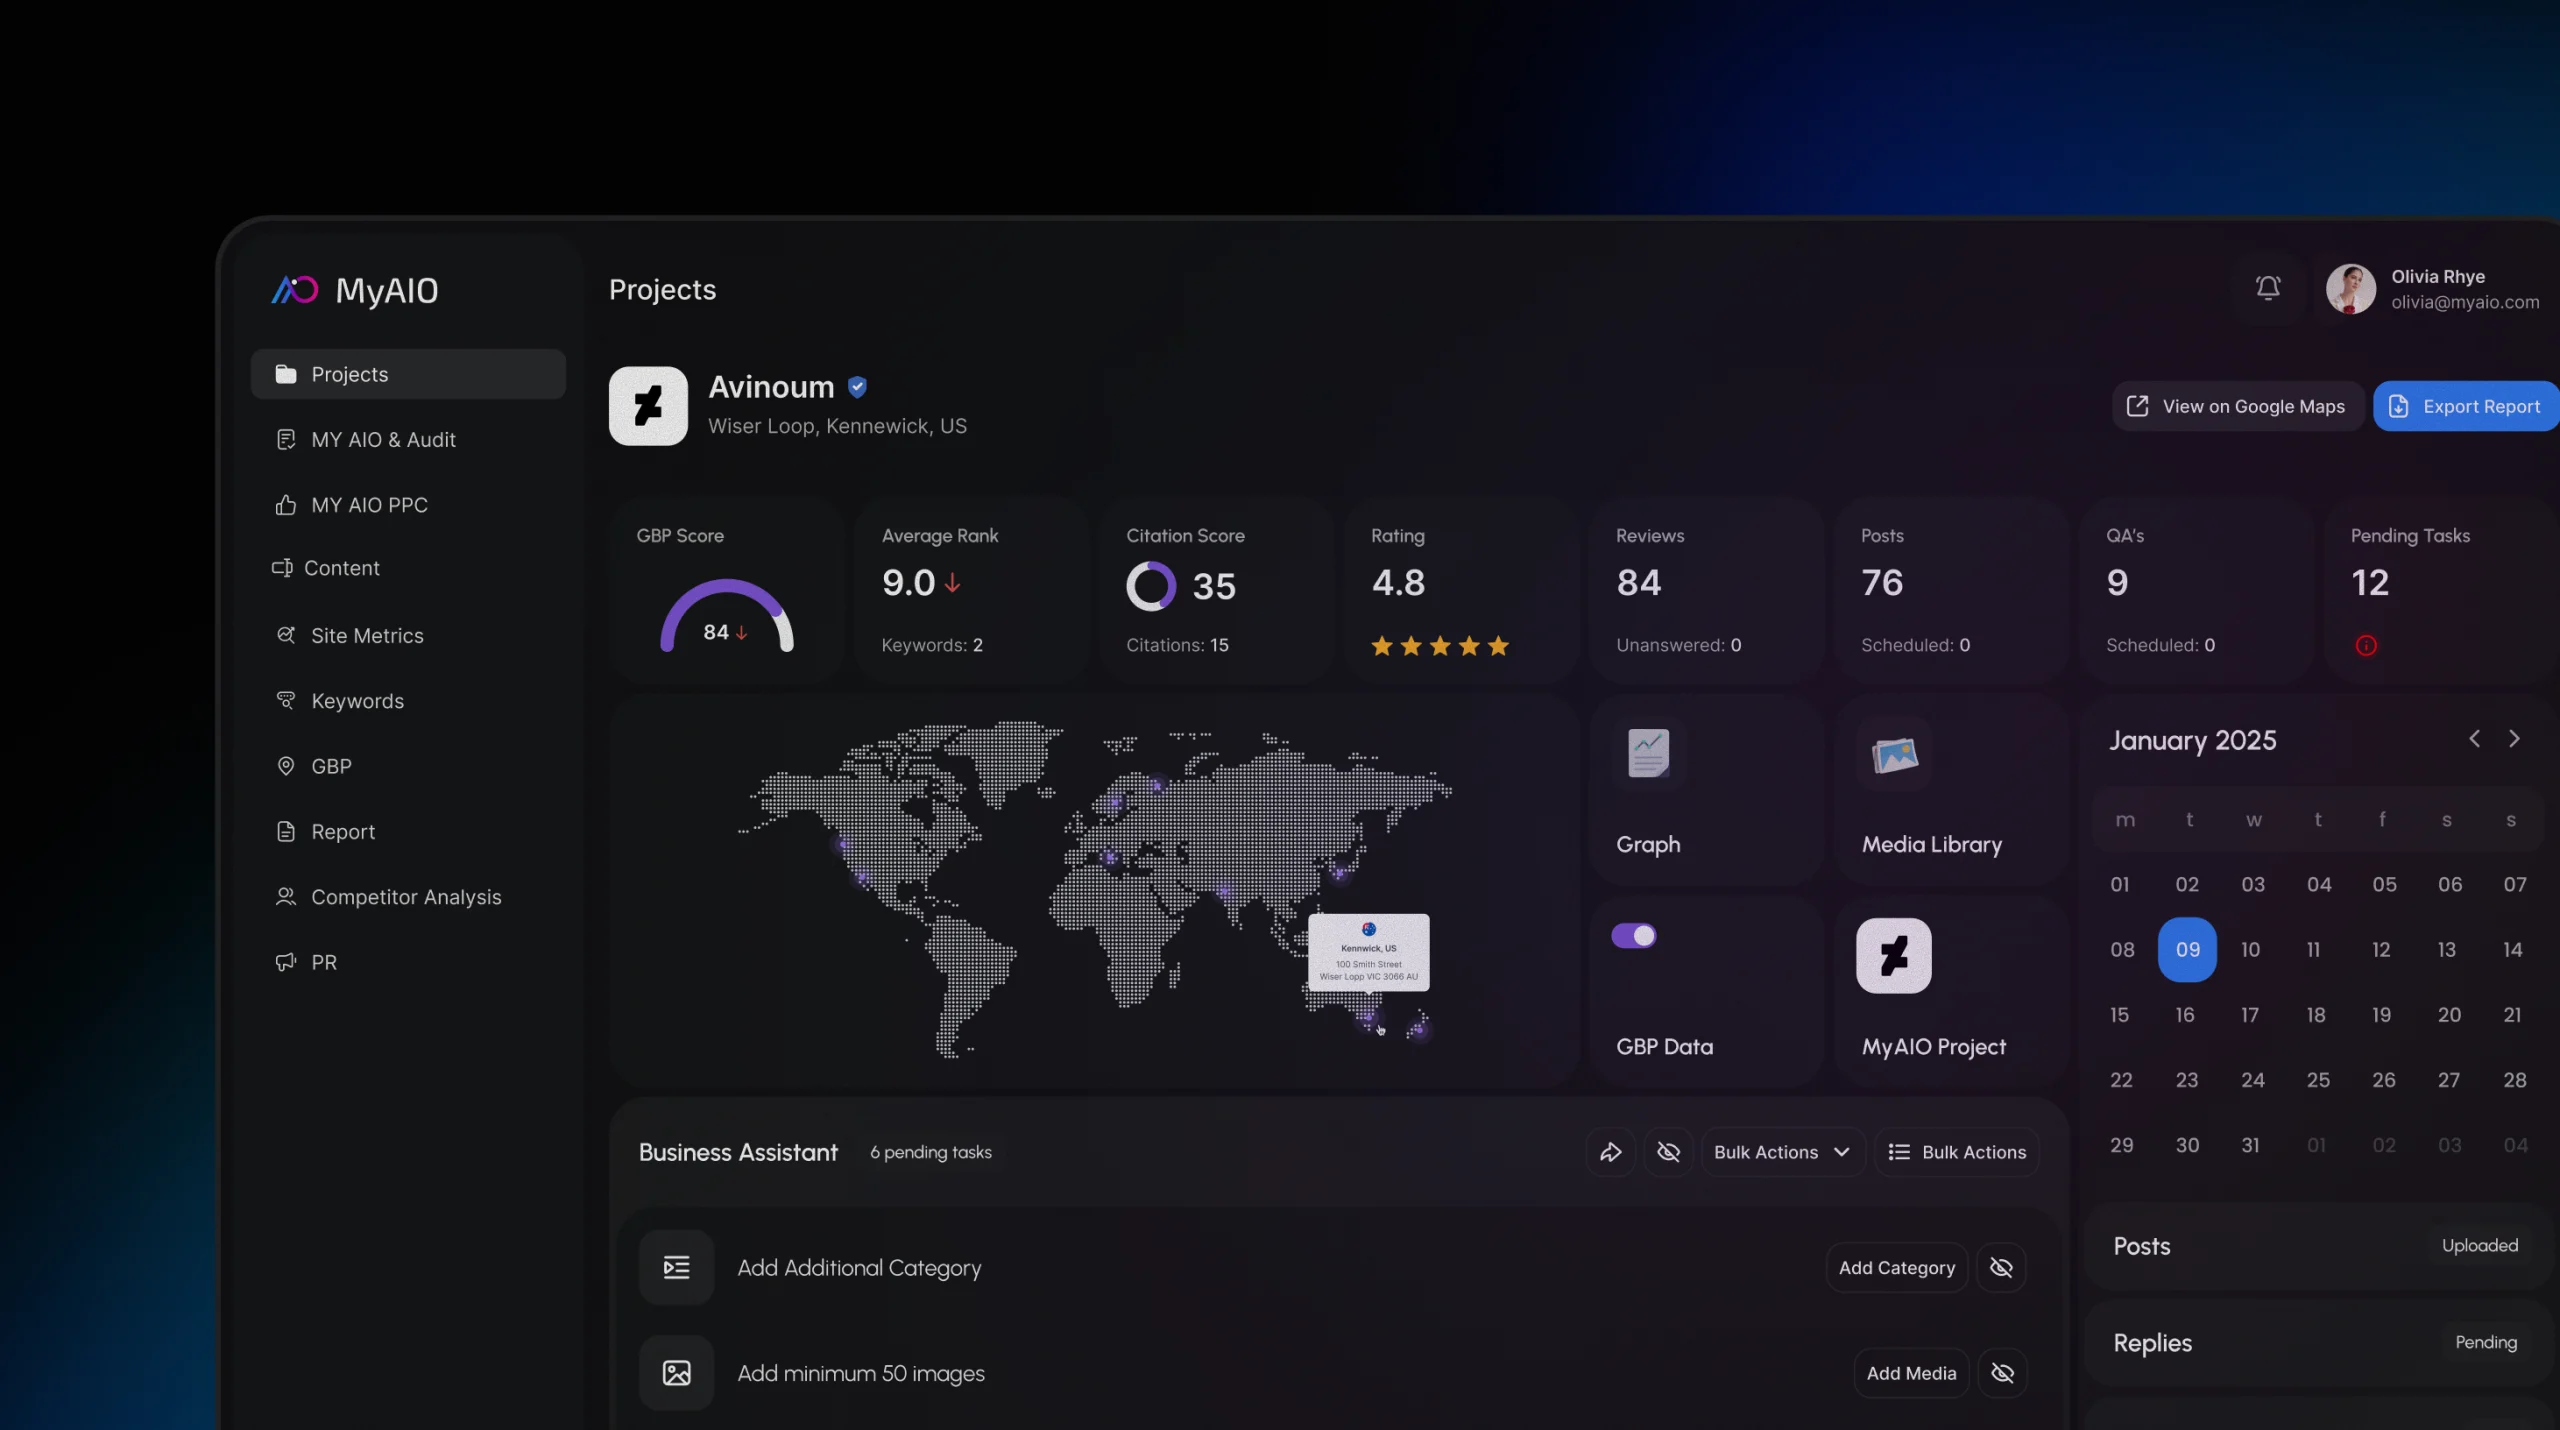Go to the next calendar month
The image size is (2560, 1430).
point(2514,739)
